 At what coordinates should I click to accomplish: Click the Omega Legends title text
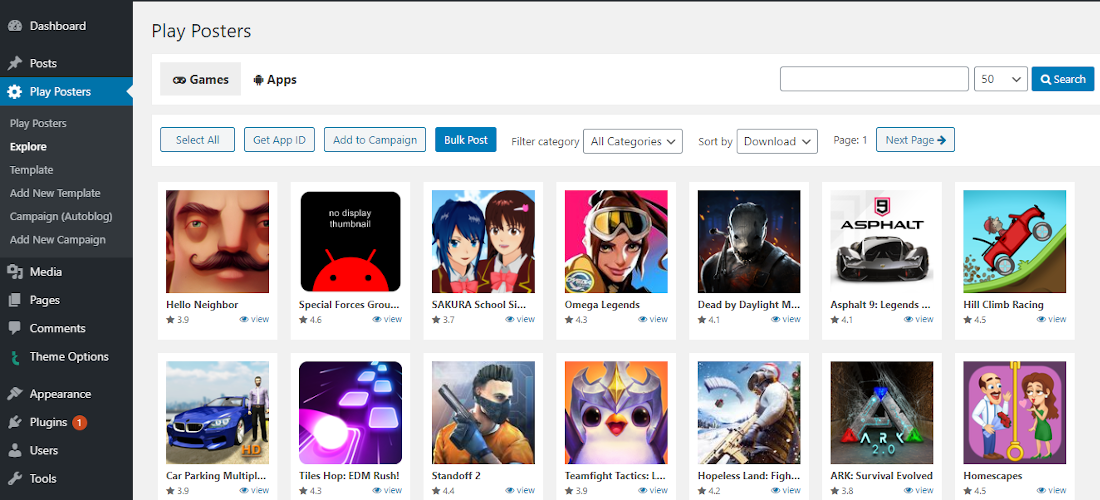pyautogui.click(x=602, y=305)
